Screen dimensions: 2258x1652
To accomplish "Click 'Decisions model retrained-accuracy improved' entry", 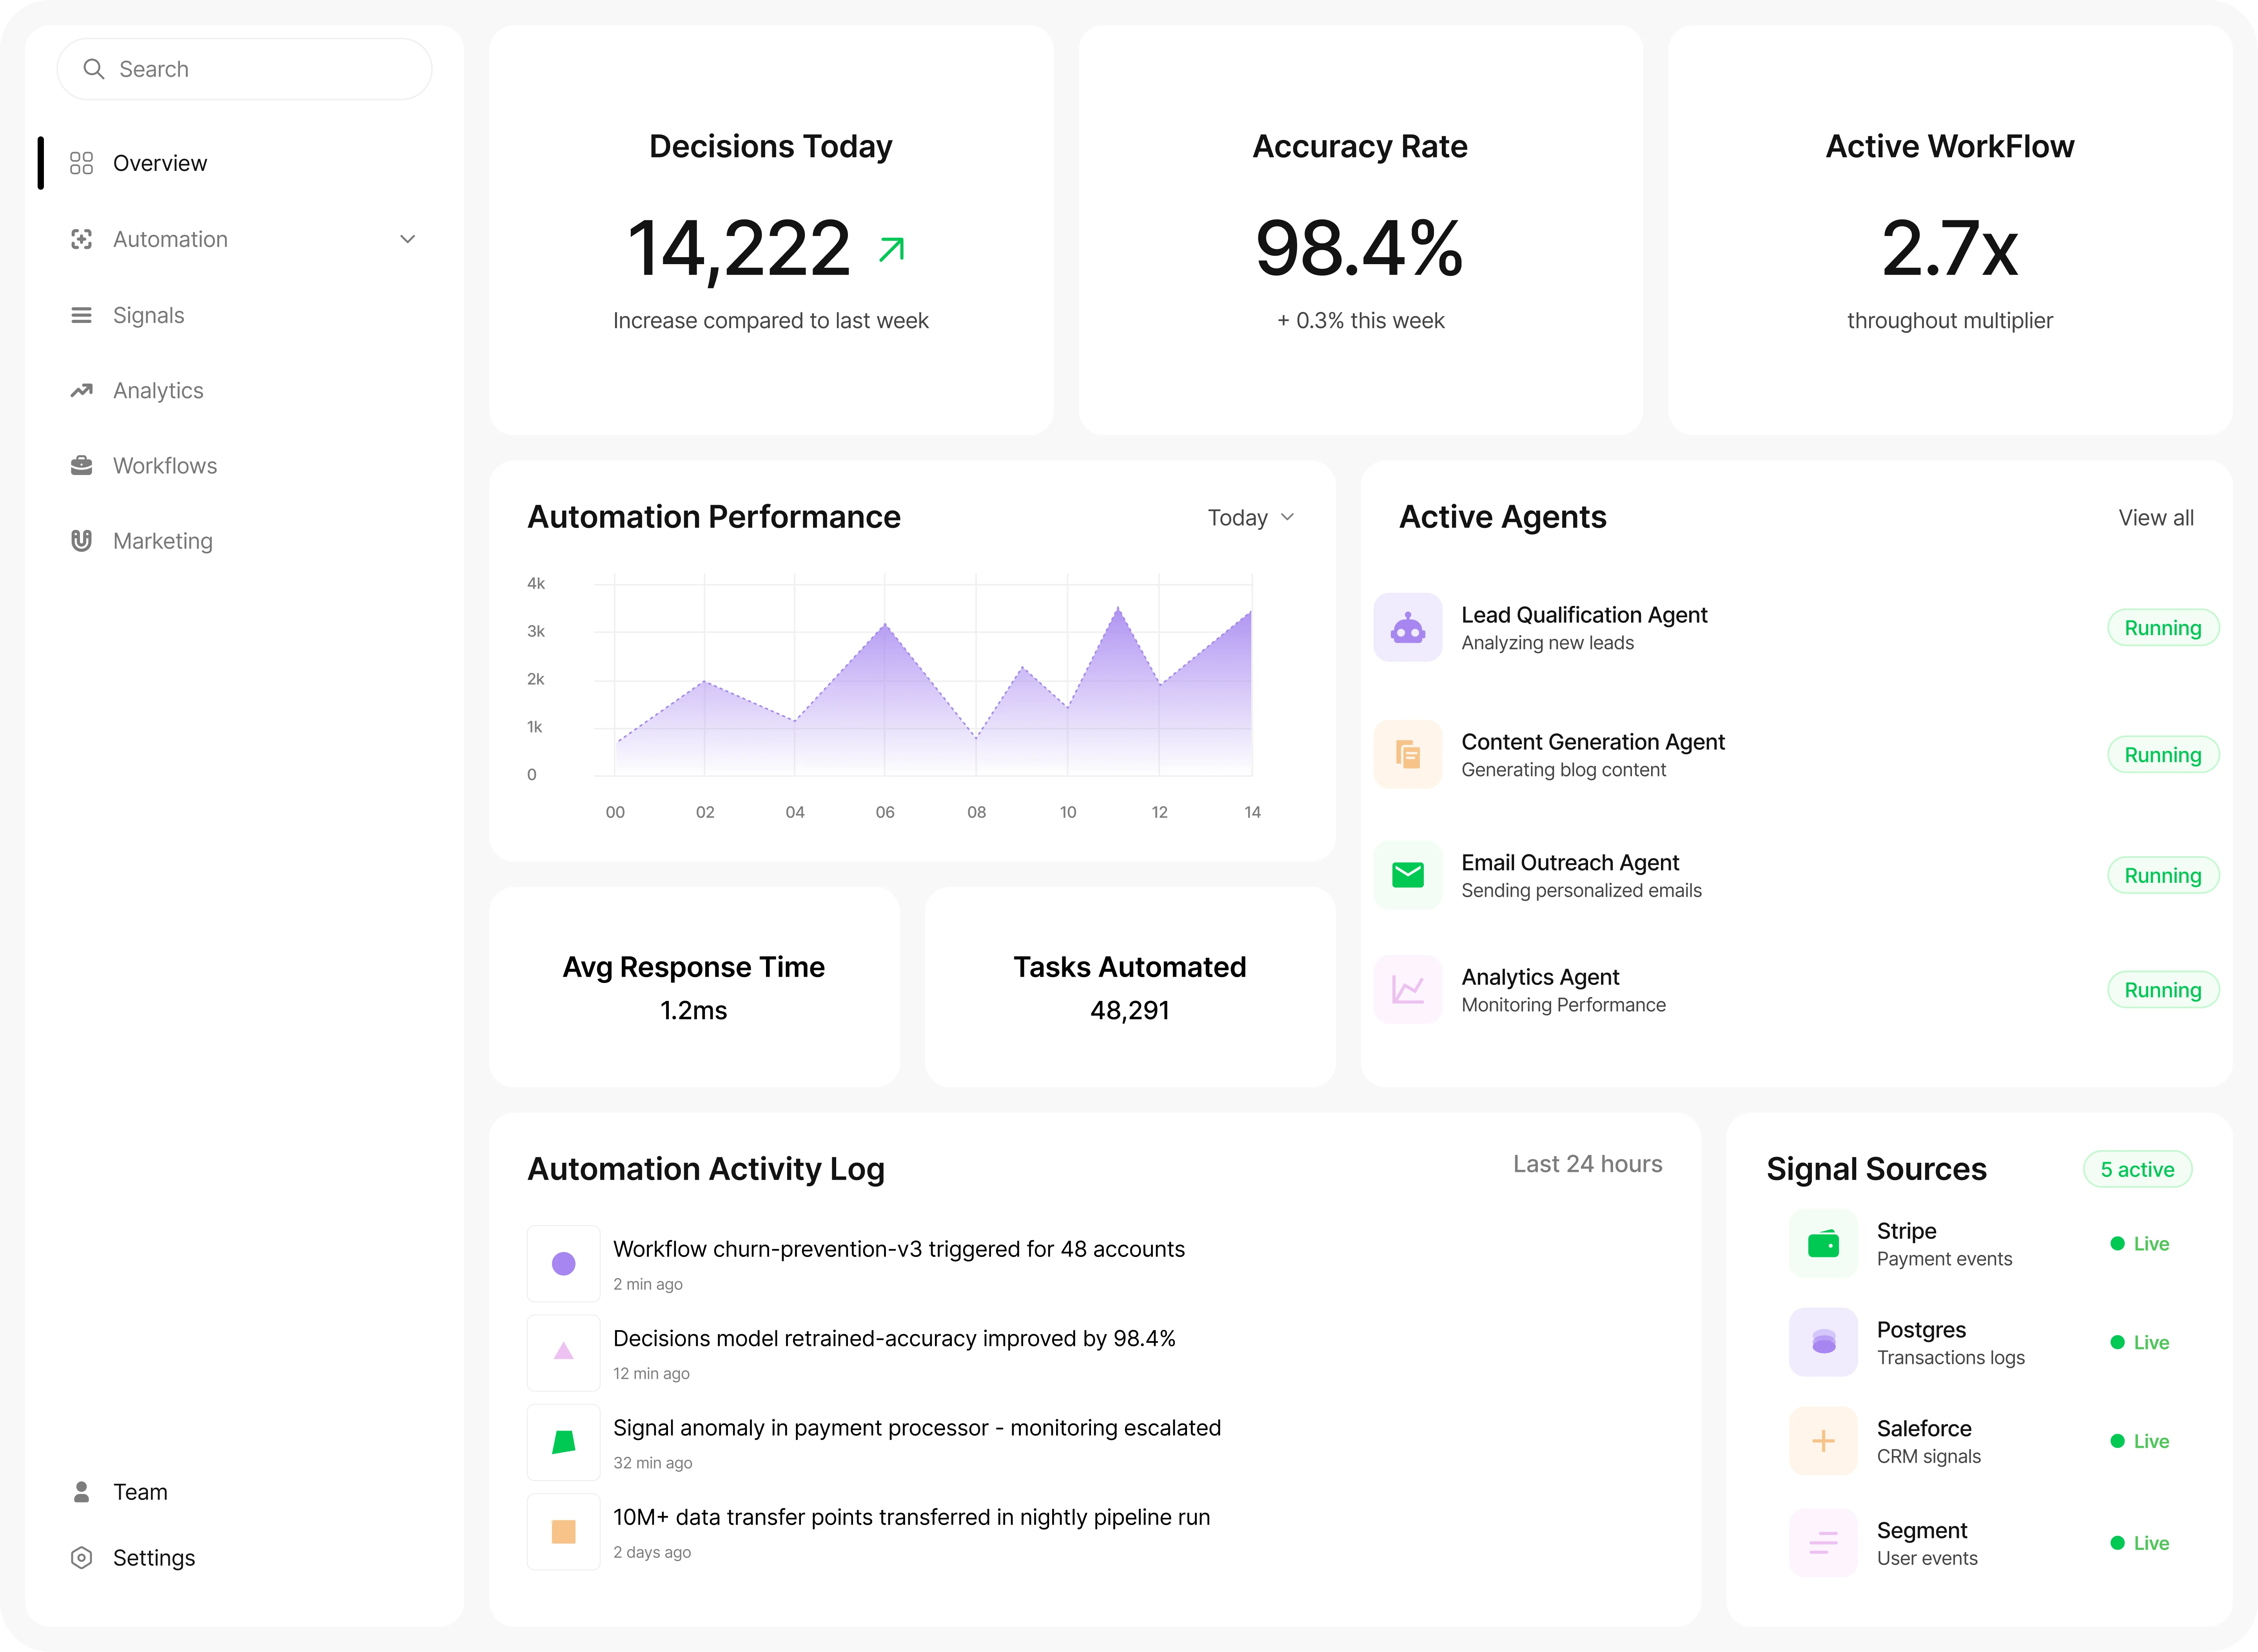I will 894,1338.
